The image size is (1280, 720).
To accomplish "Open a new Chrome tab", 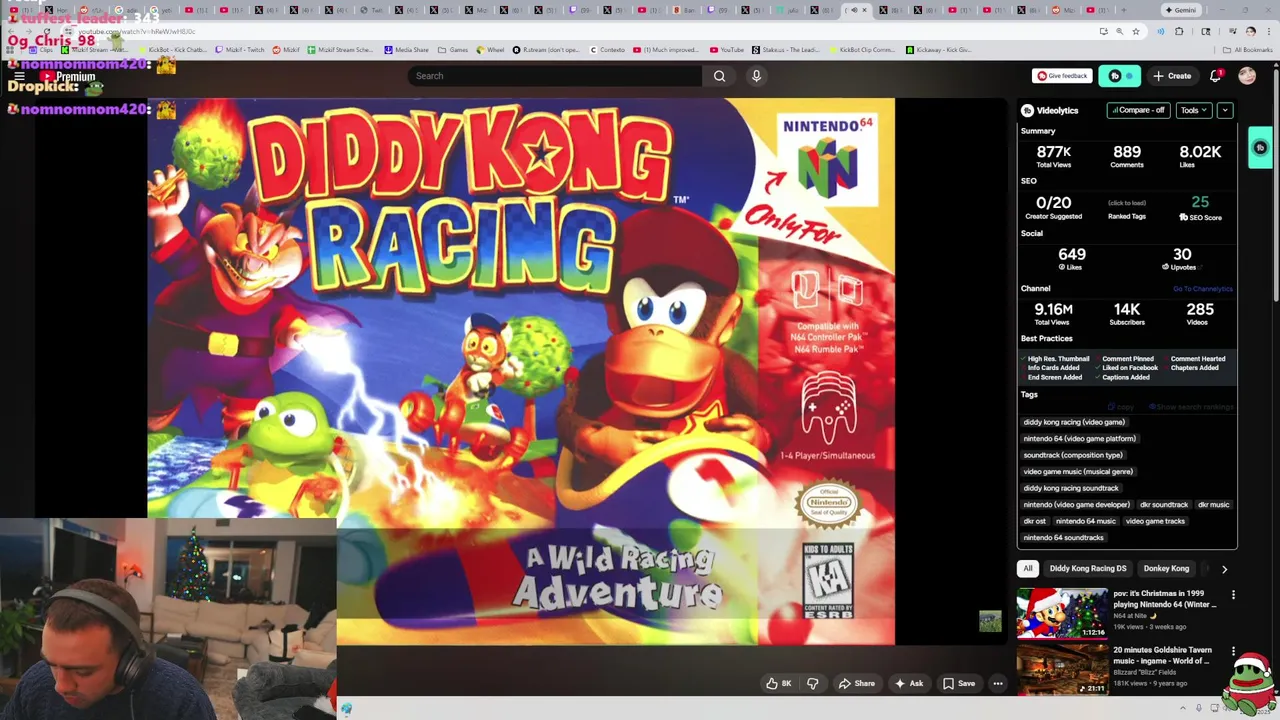I will (x=1123, y=10).
